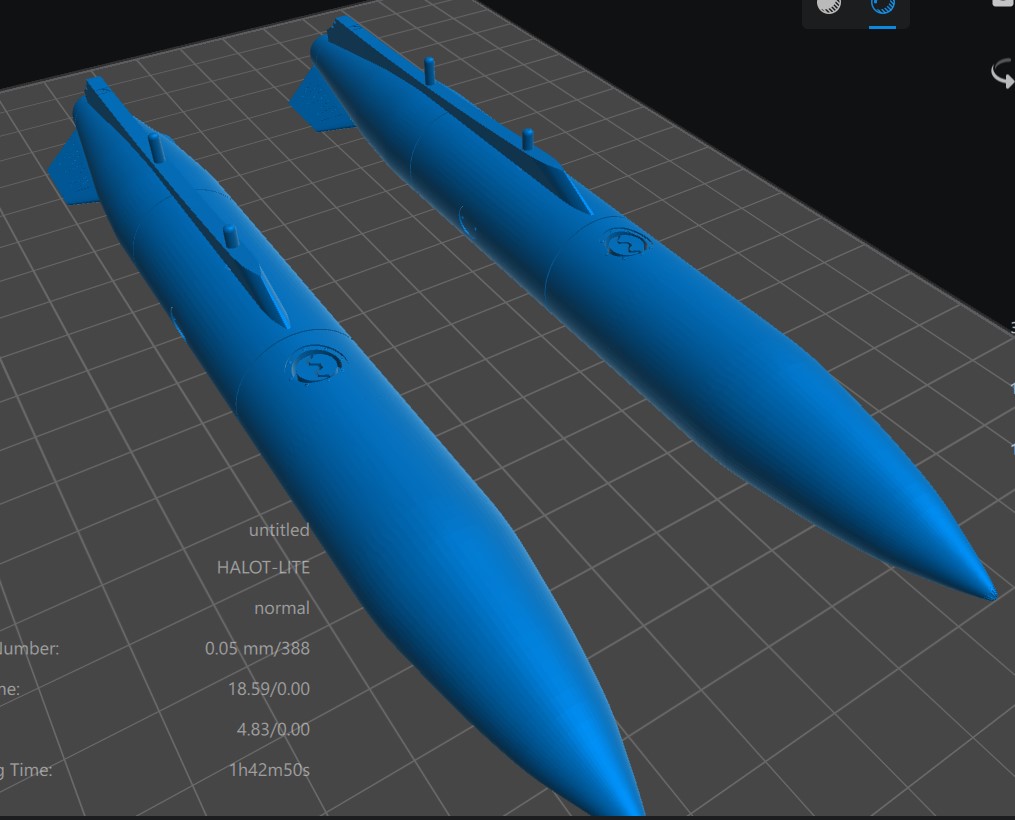Screen dimensions: 1015x820
Task: Select the blue highlighted sphere view mode
Action: 882,7
